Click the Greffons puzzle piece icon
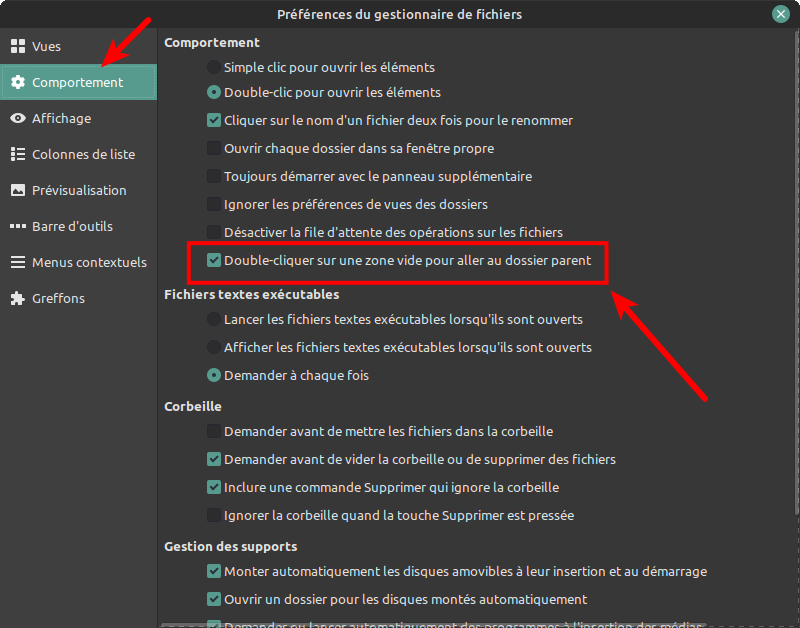Screen dimensions: 800x628 tap(18, 298)
